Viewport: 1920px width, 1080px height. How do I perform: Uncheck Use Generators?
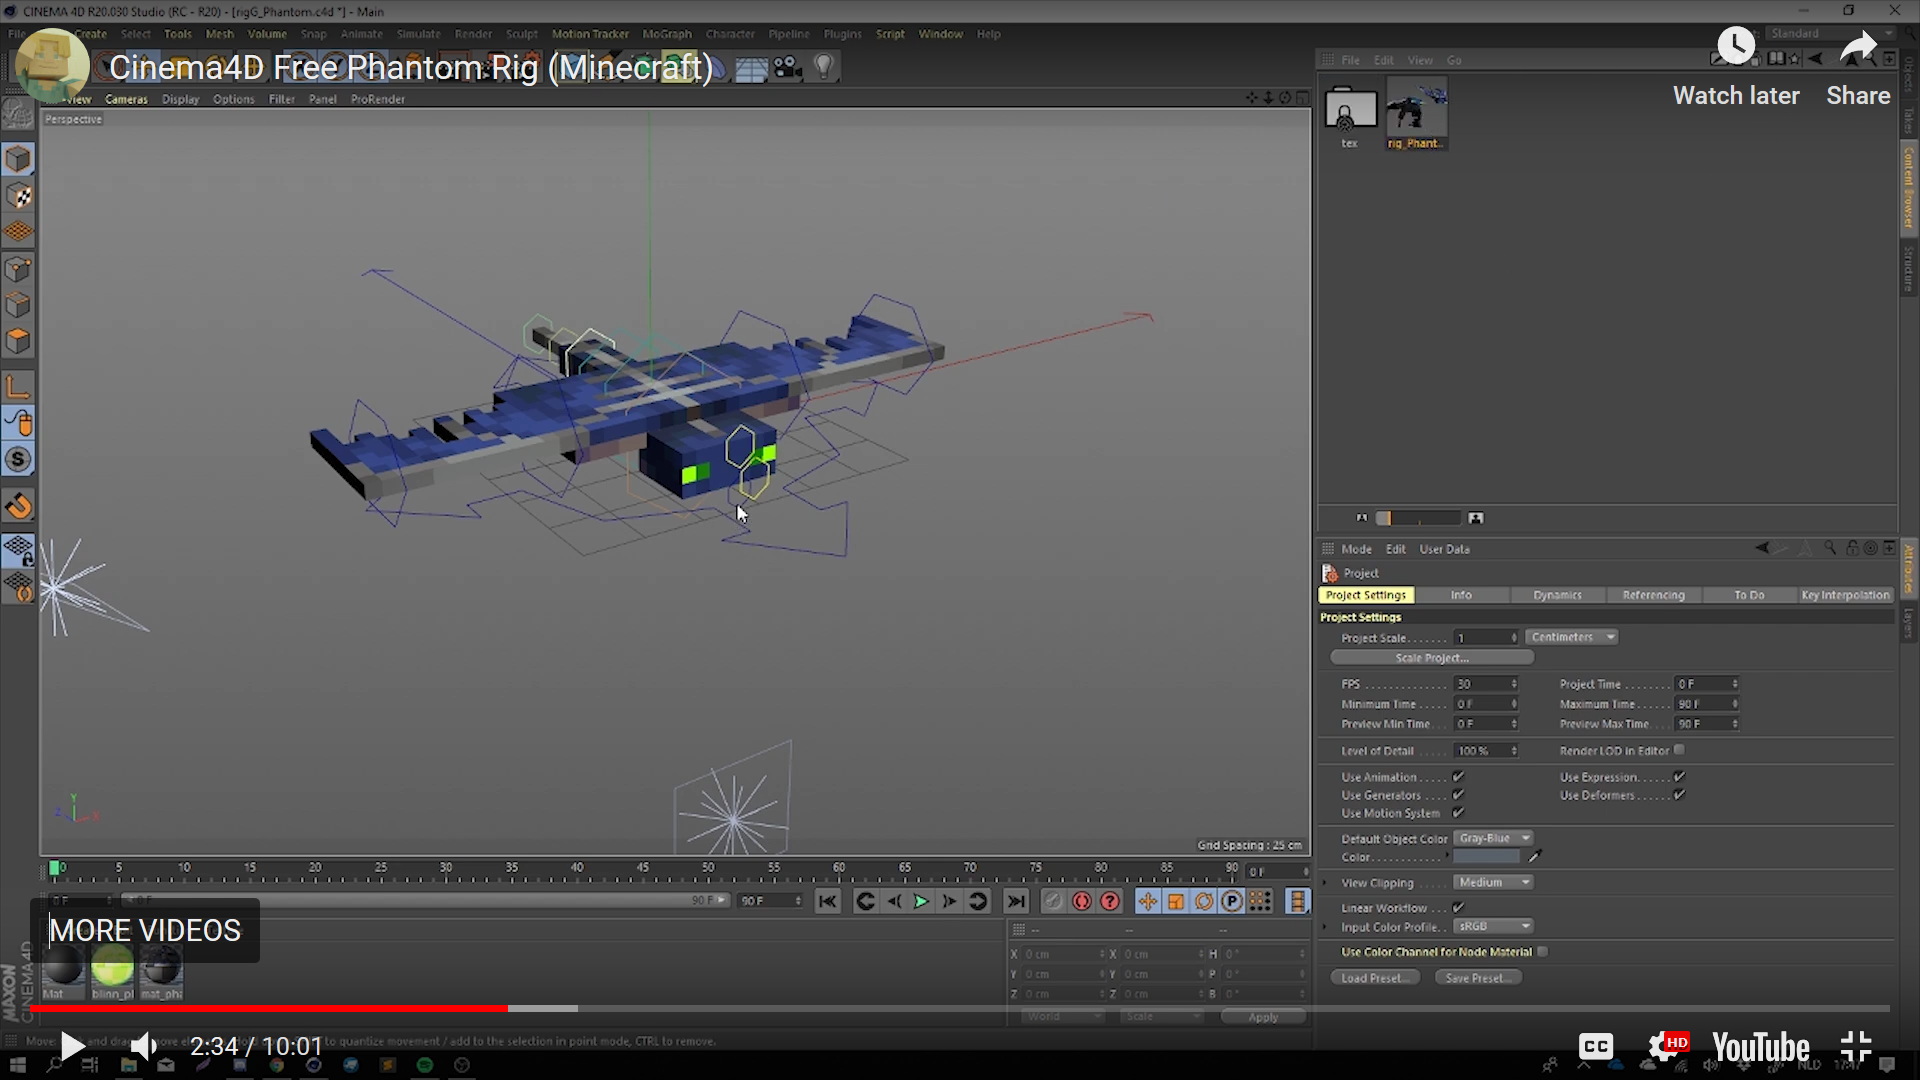(1459, 795)
